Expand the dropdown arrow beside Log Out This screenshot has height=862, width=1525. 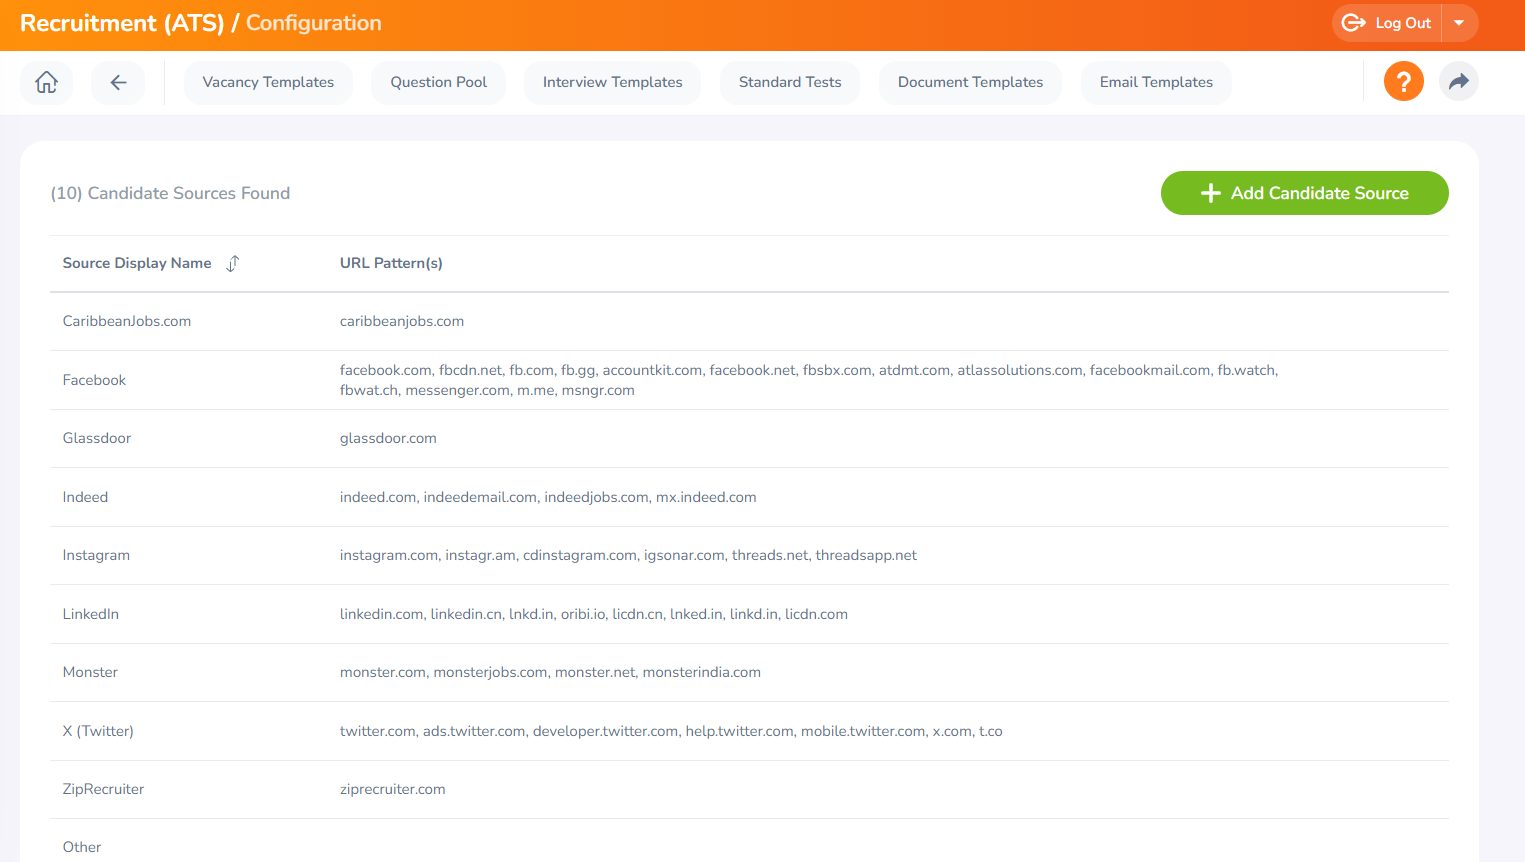pyautogui.click(x=1459, y=23)
